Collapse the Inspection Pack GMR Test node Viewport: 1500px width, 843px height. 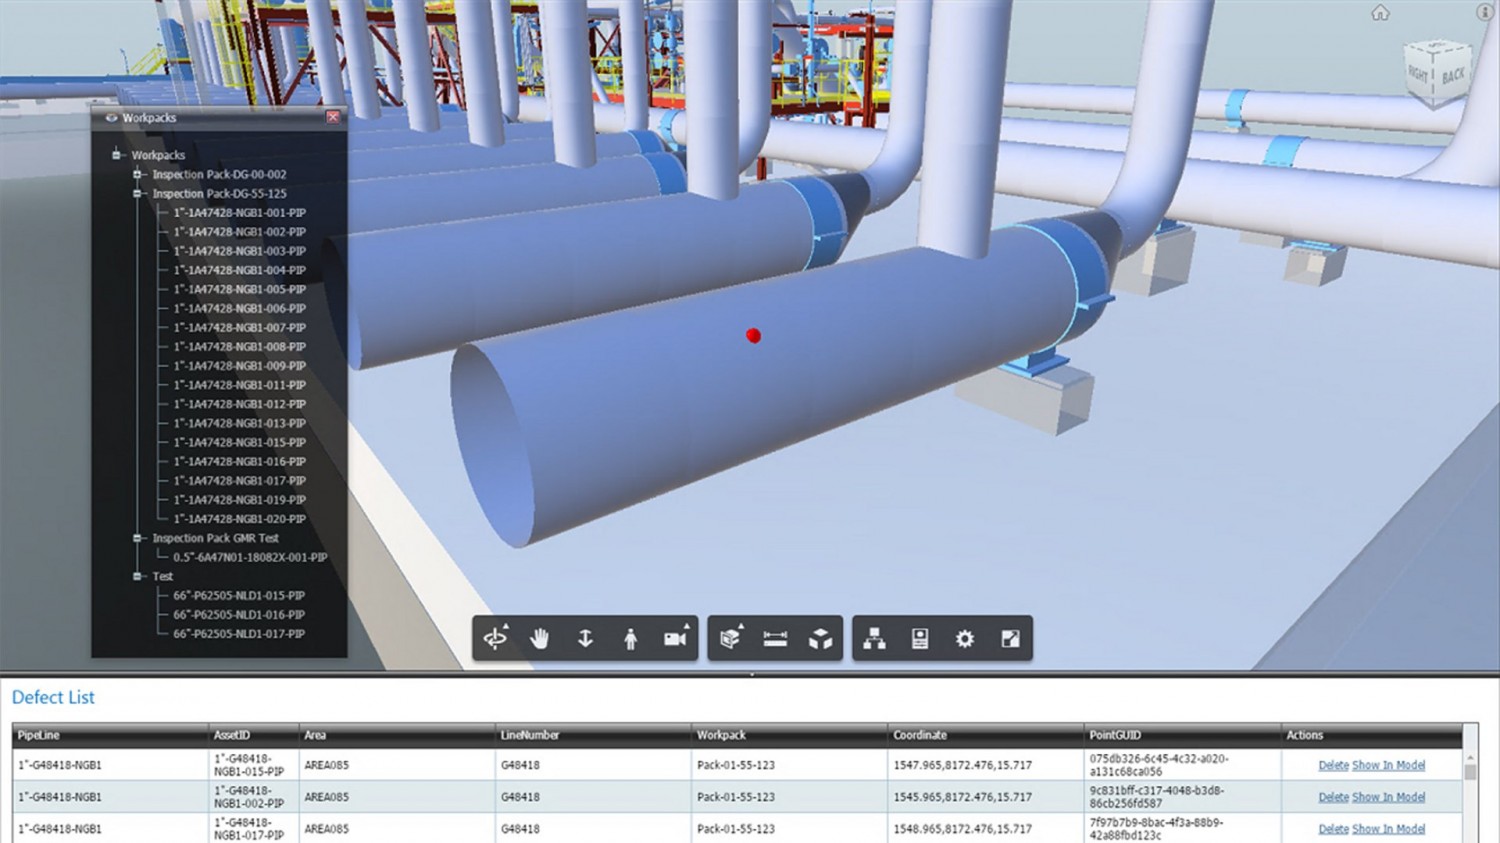138,538
